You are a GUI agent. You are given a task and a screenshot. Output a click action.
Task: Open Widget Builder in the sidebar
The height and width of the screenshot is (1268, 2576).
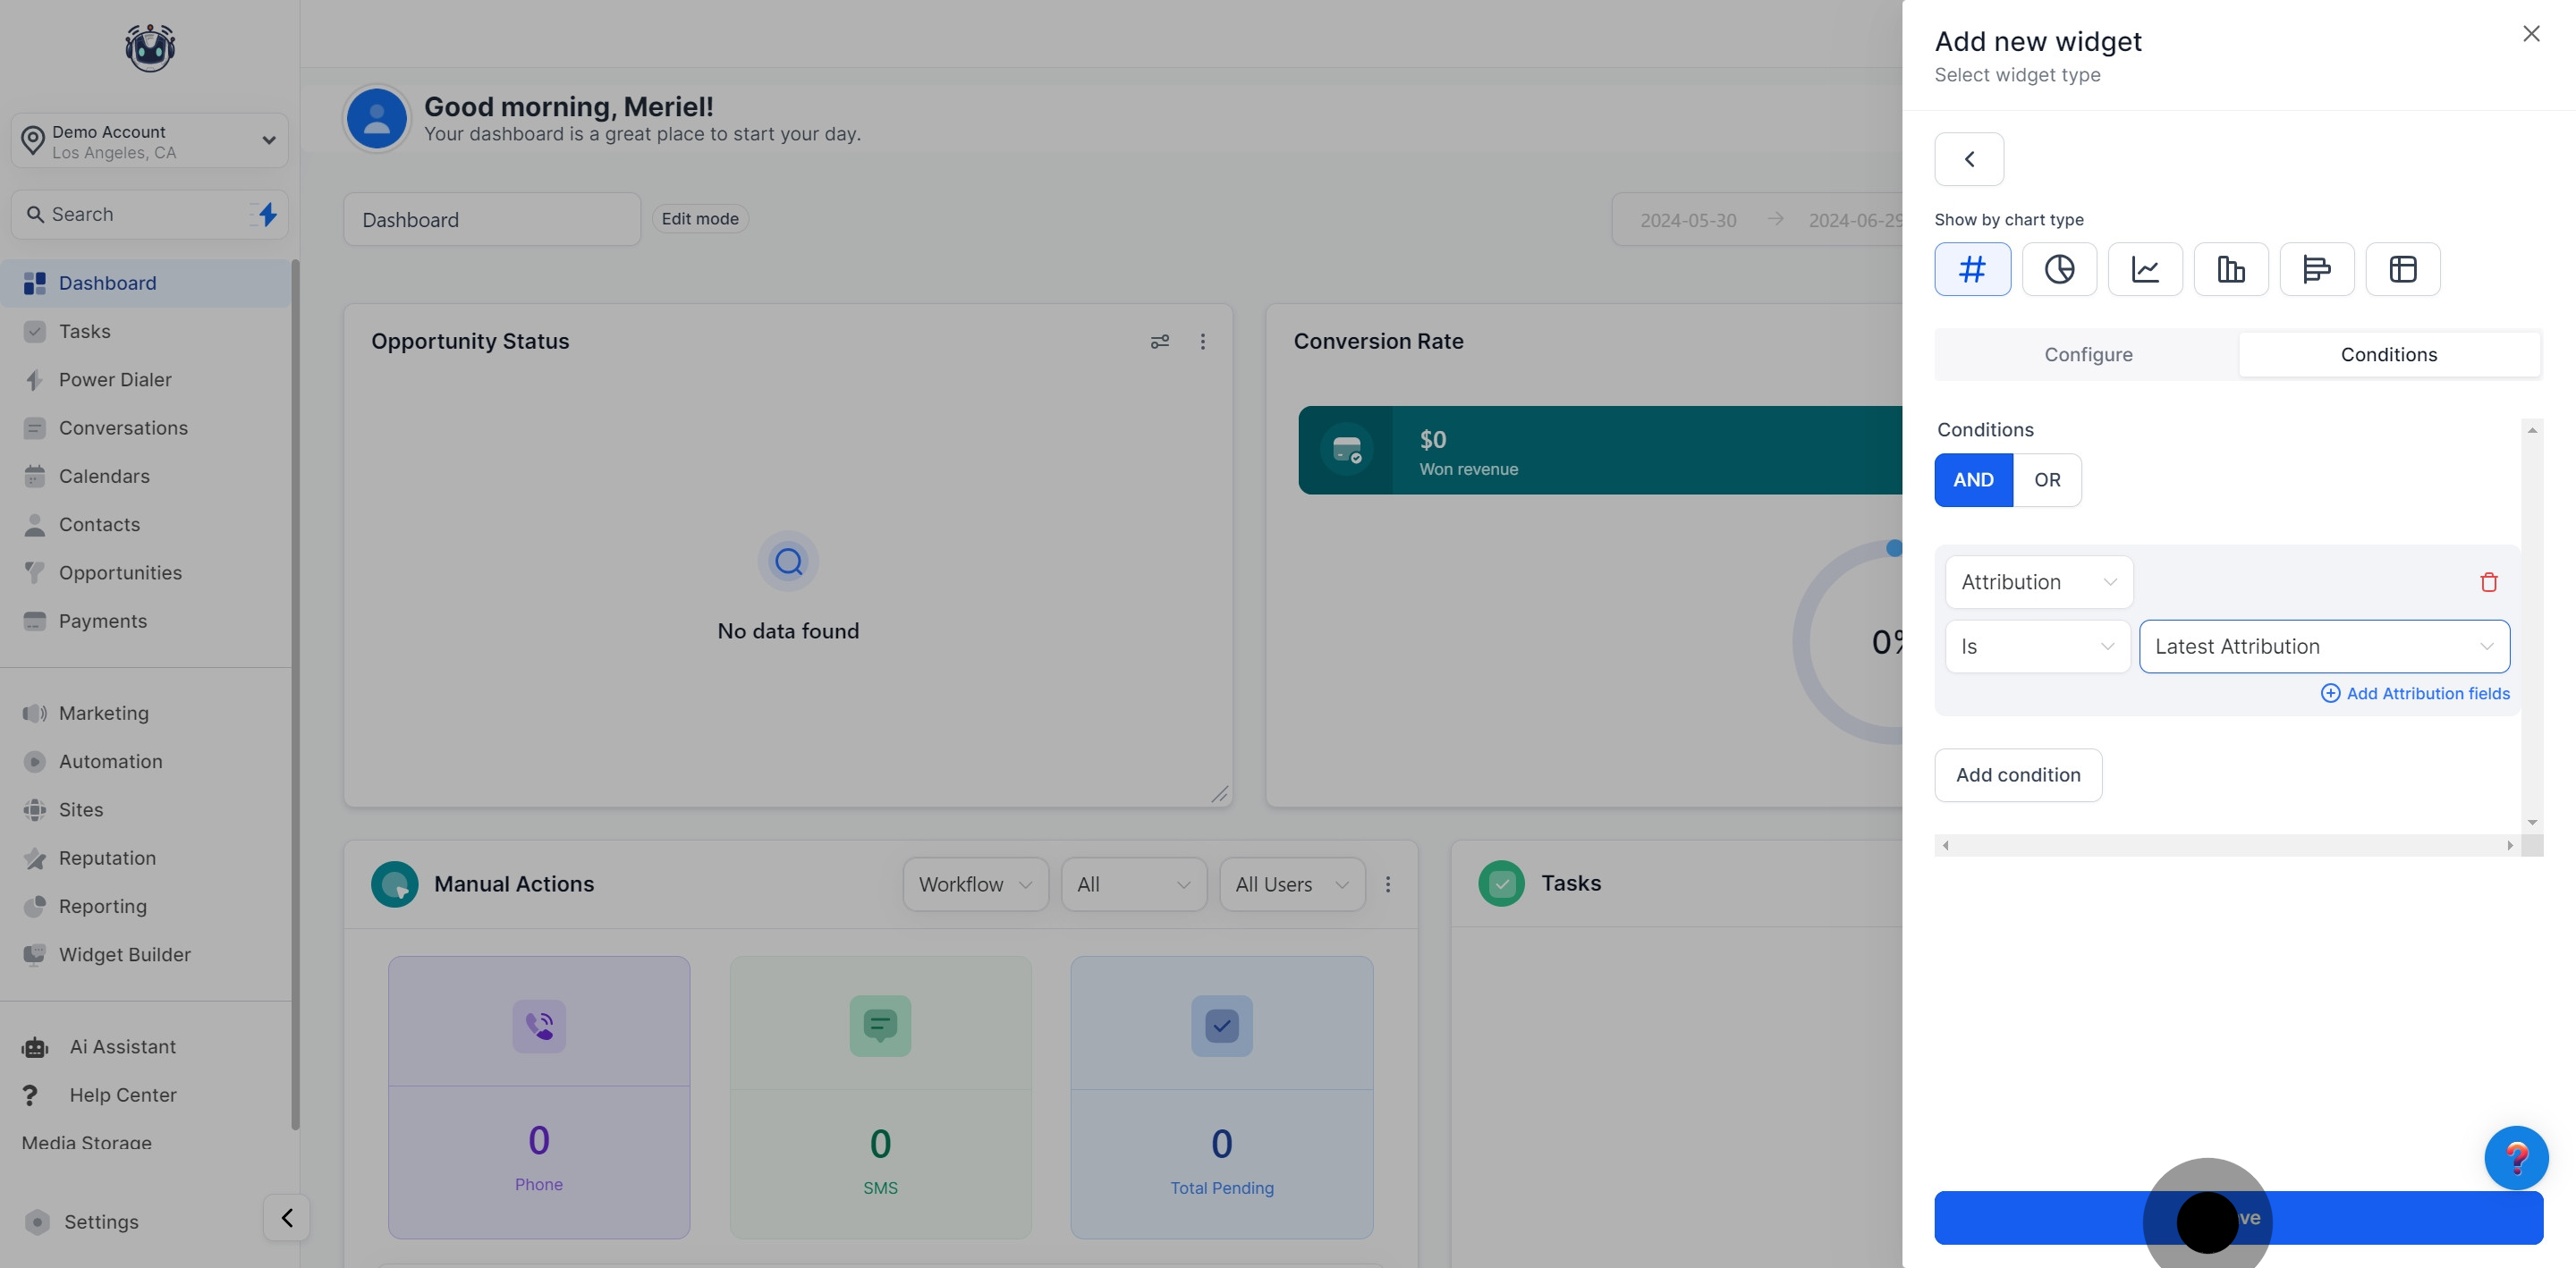[x=124, y=954]
